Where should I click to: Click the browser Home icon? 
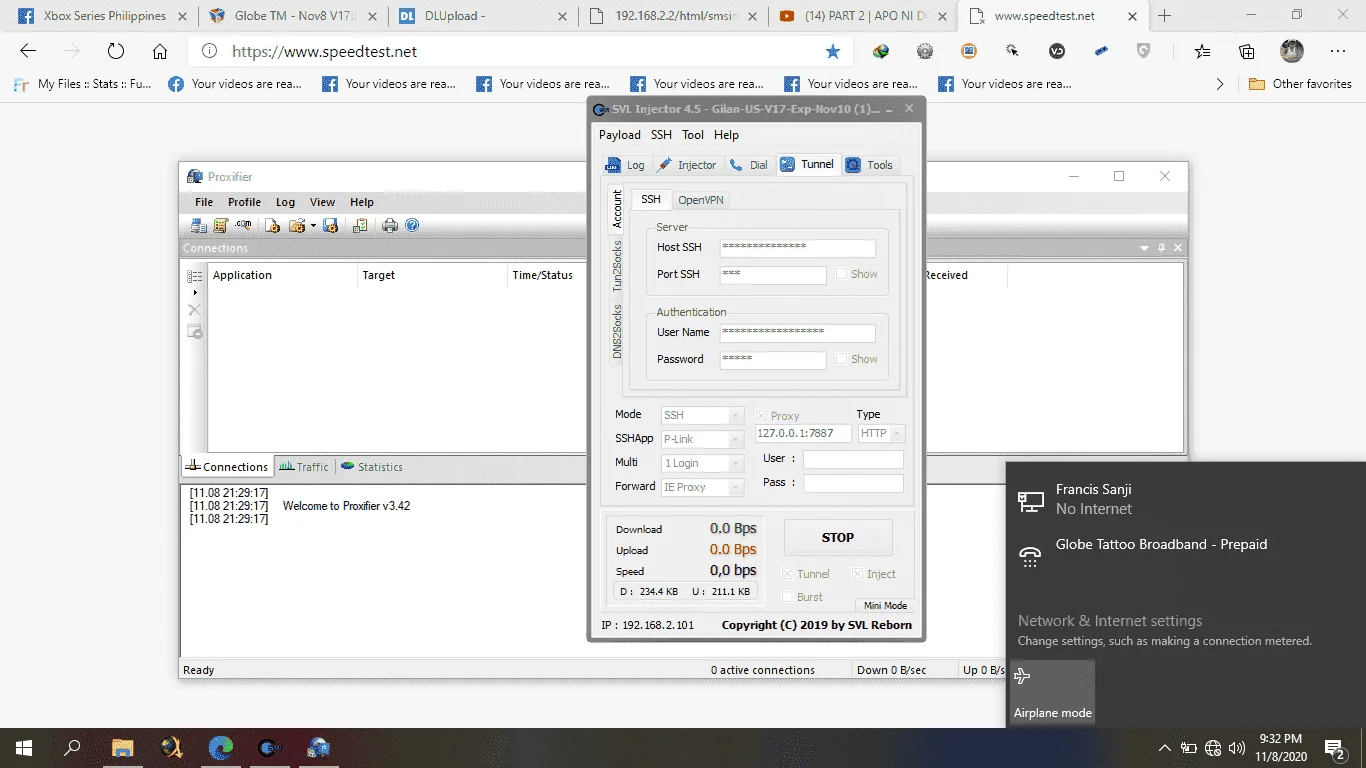160,52
